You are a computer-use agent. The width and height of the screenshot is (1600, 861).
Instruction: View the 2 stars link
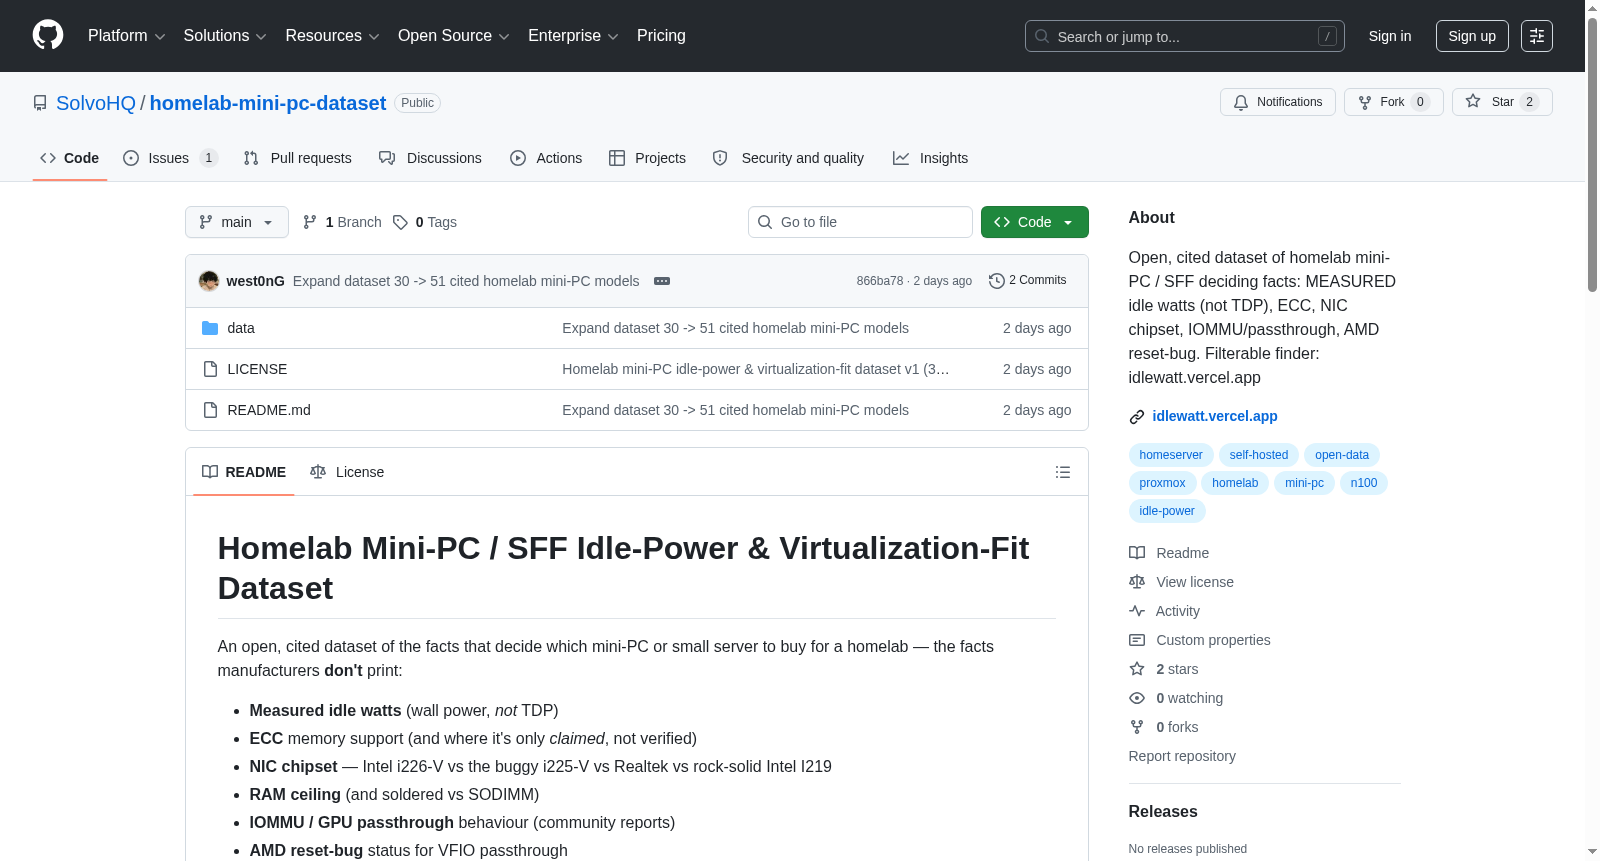[x=1164, y=669]
